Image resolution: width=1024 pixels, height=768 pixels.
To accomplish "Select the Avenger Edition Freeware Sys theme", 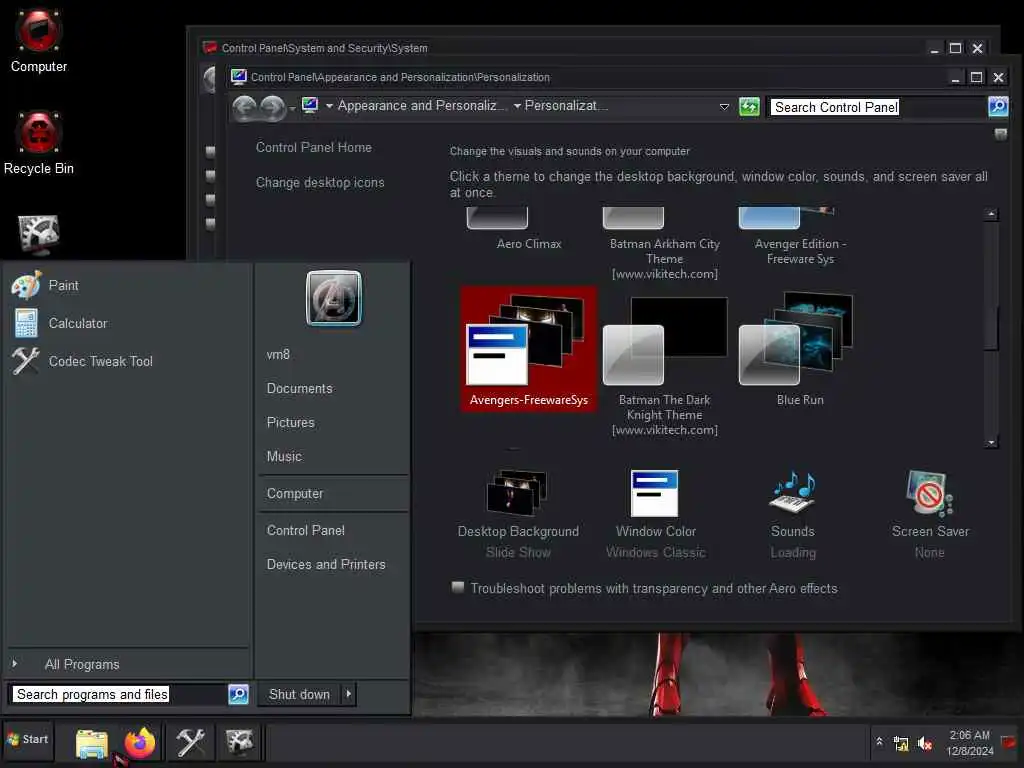I will (799, 236).
